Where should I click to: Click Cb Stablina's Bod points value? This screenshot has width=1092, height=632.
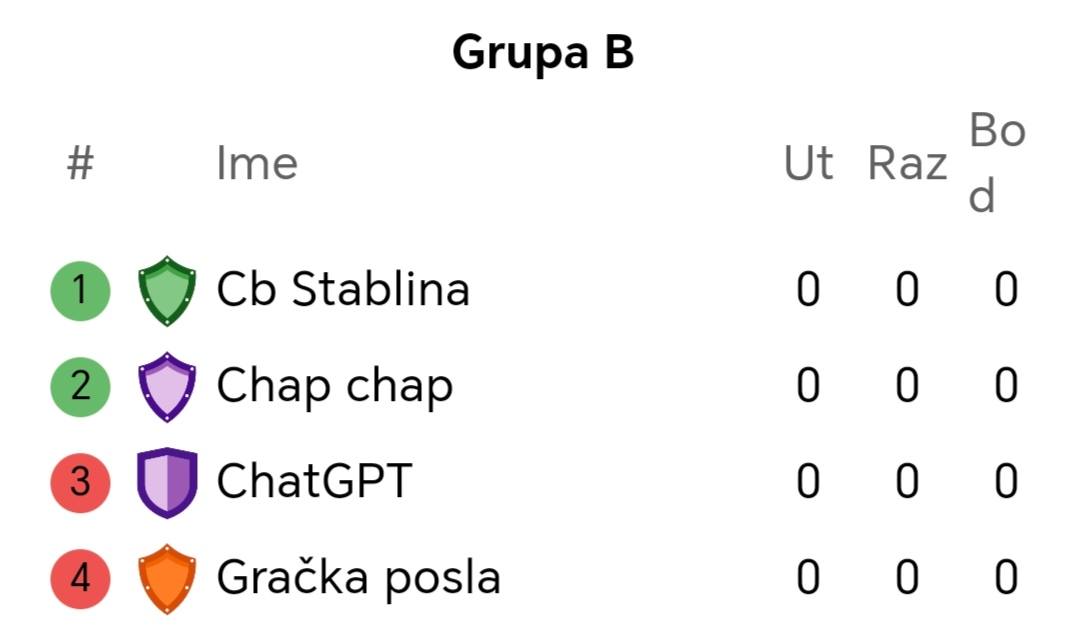pos(1006,289)
